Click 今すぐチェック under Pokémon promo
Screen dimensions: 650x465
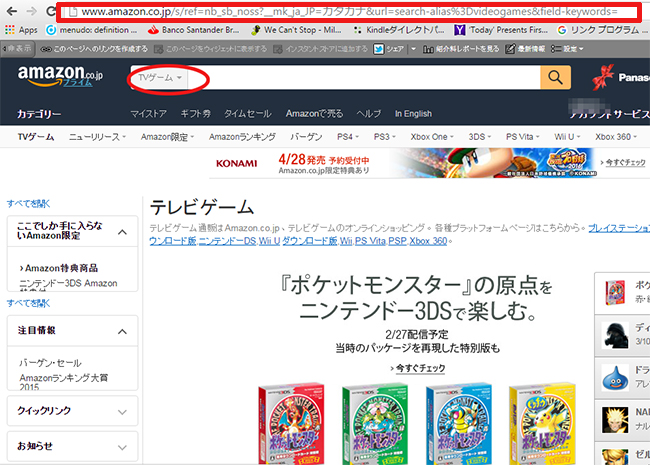[x=418, y=368]
